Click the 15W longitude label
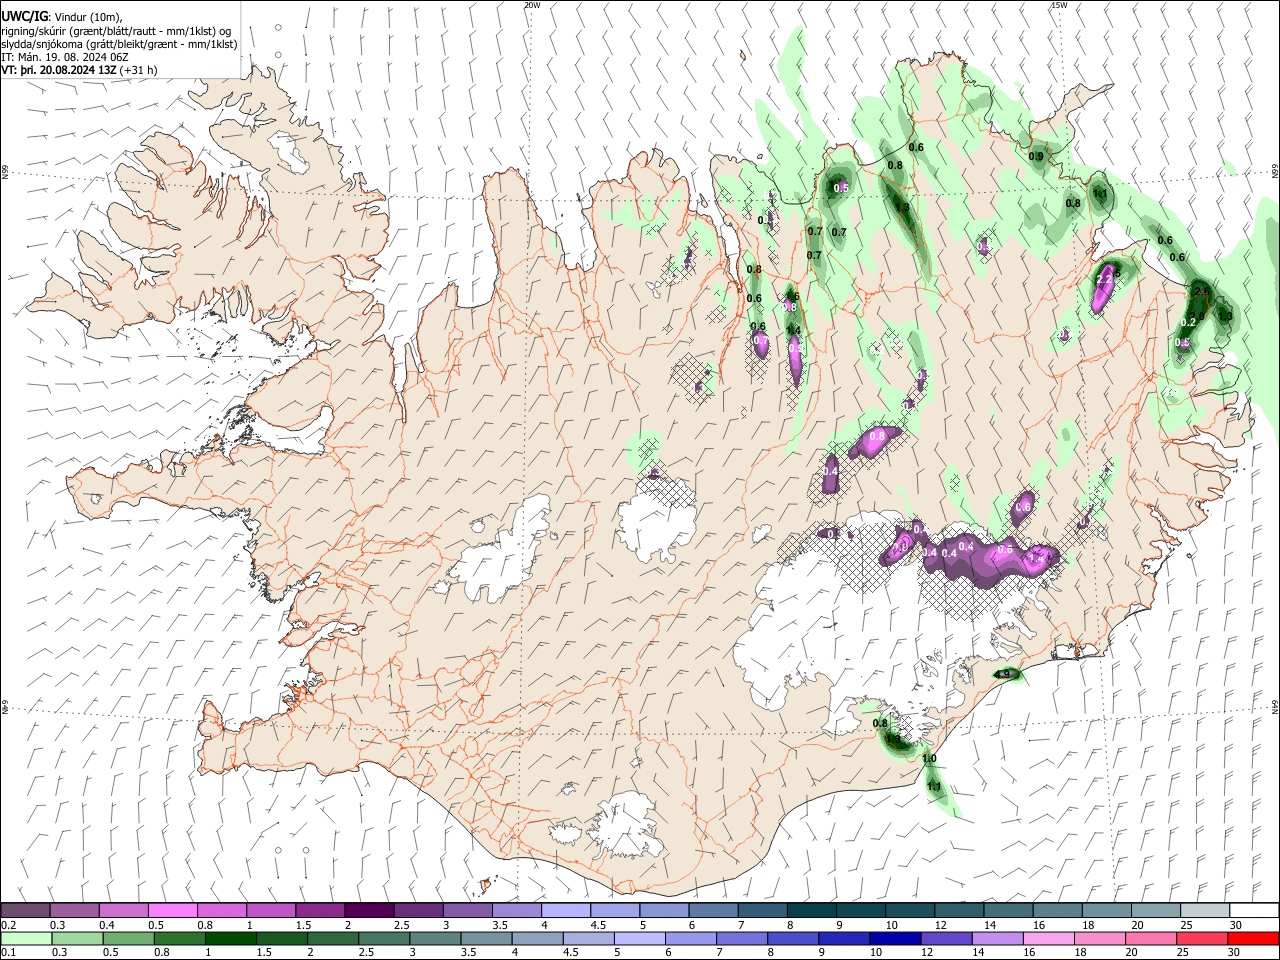The height and width of the screenshot is (960, 1280). (x=1059, y=4)
